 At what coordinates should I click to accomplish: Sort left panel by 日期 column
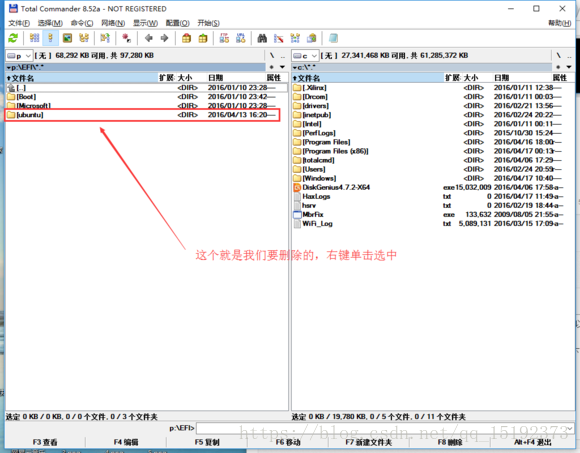[x=236, y=78]
